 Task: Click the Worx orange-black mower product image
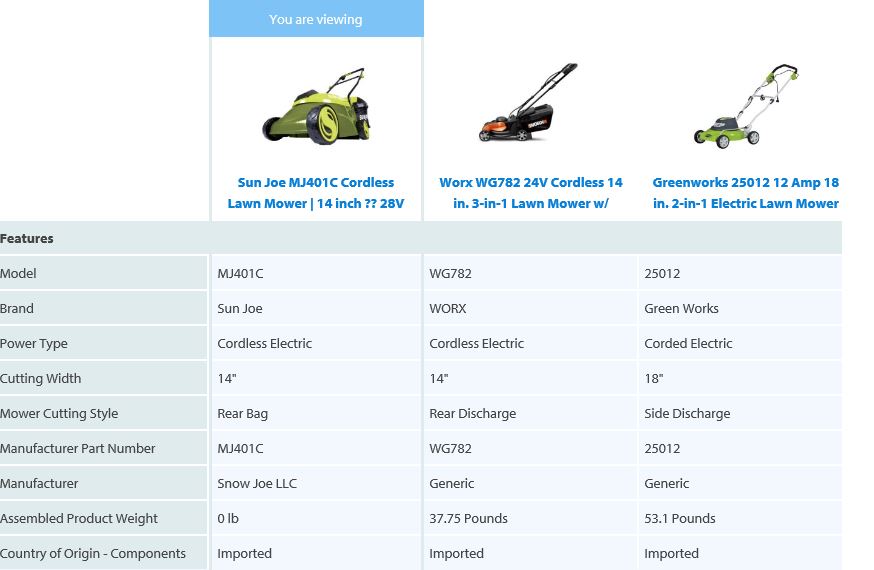pos(528,103)
